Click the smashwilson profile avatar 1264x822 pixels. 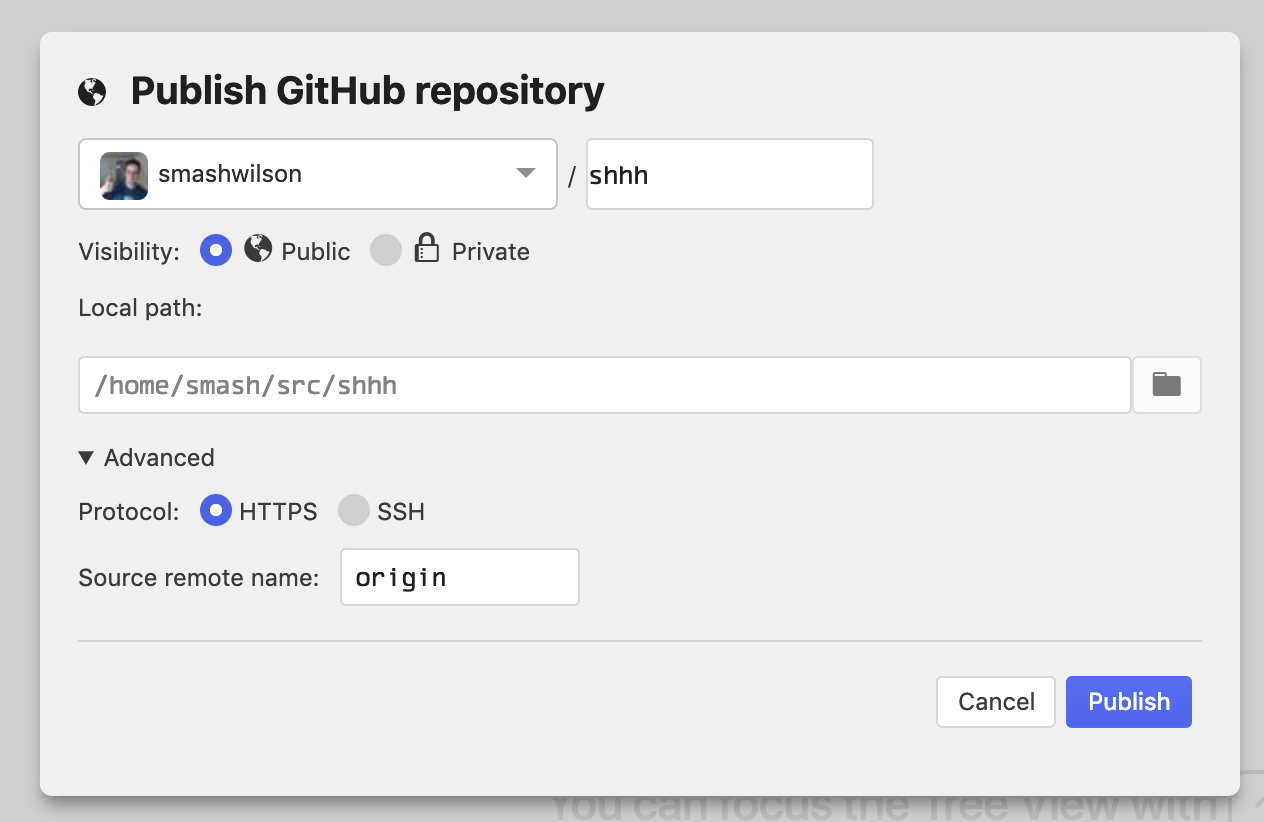(122, 173)
